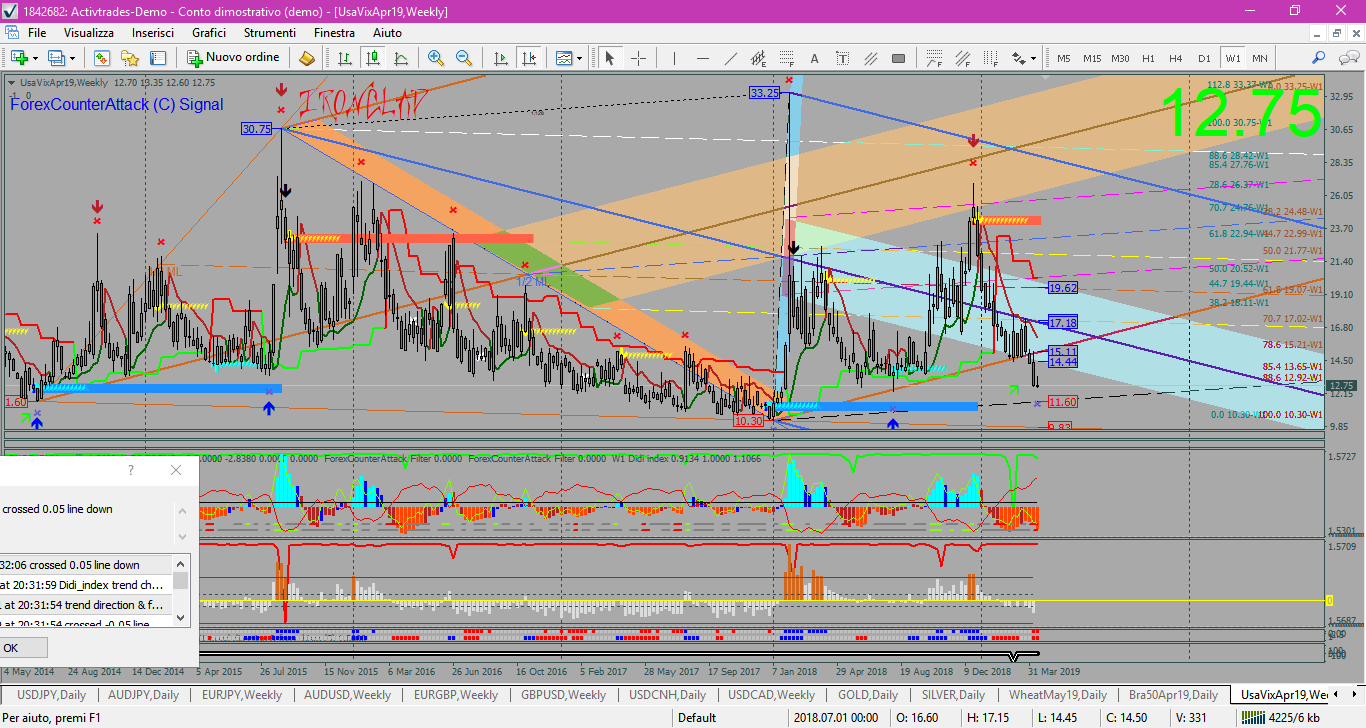Image resolution: width=1366 pixels, height=728 pixels.
Task: Switch to candlestick chart view
Action: (372, 58)
